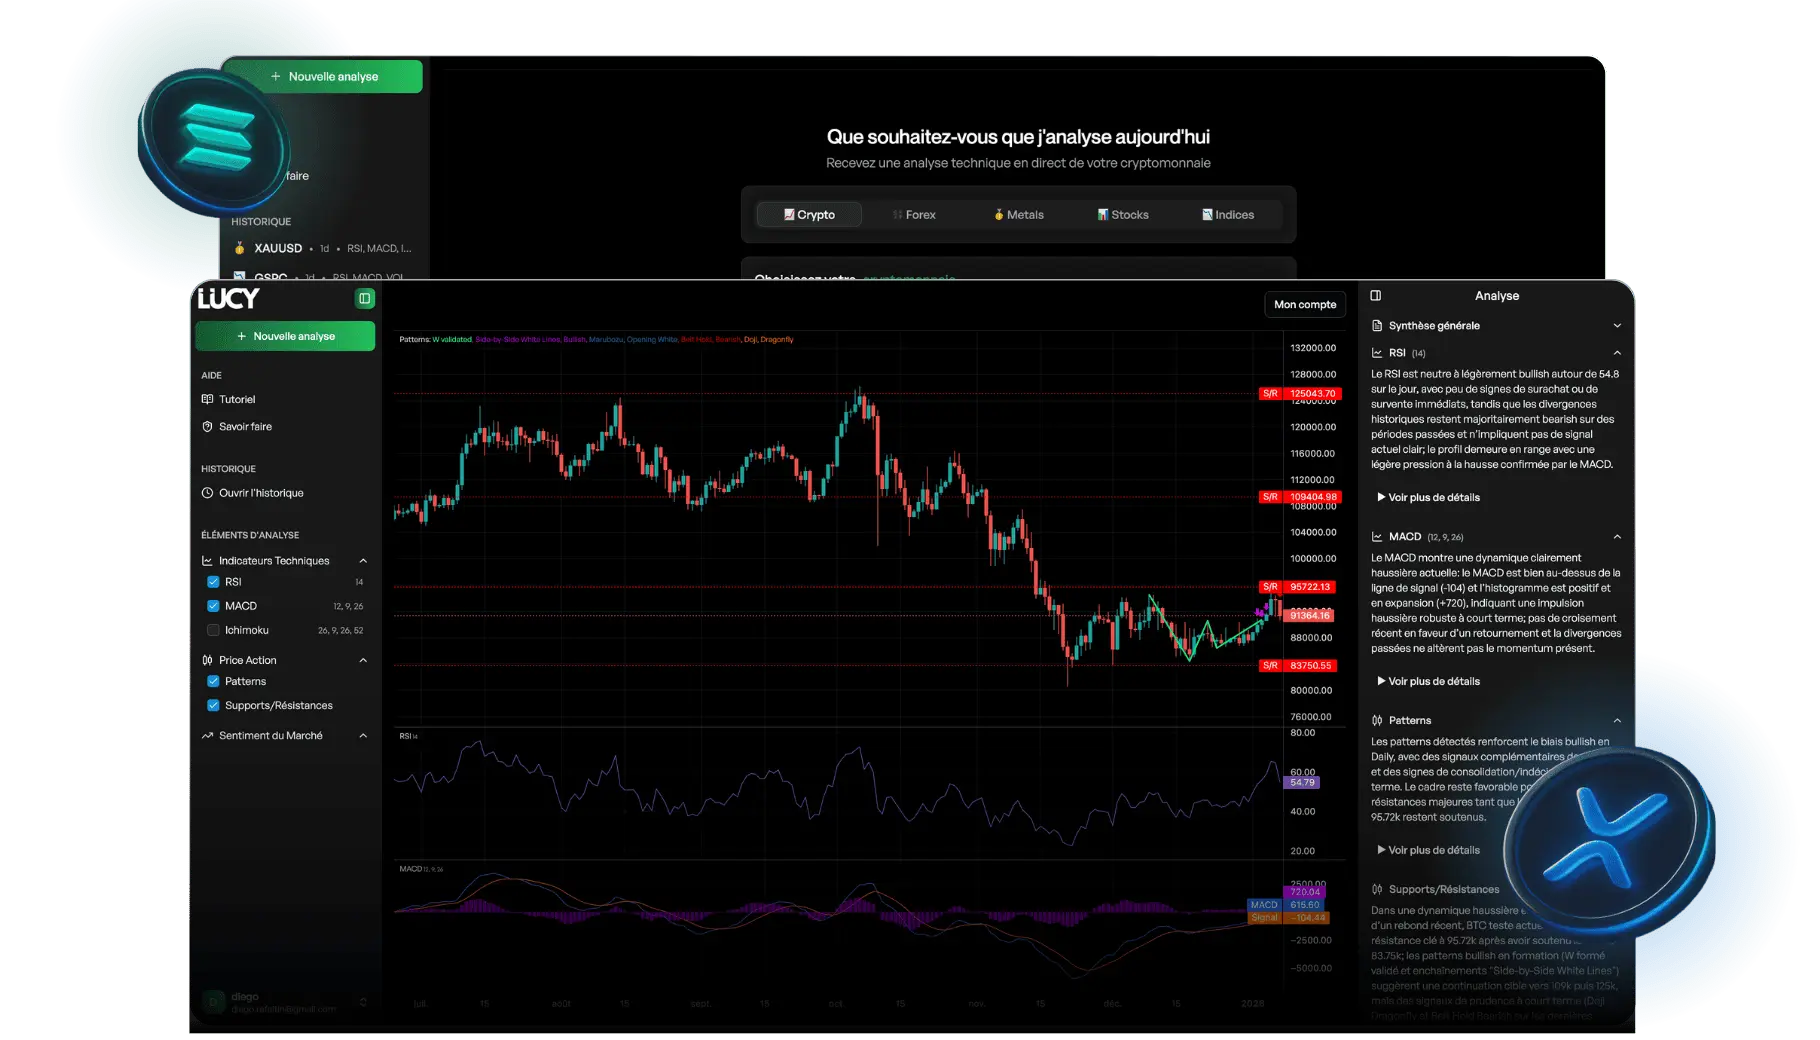Viewport: 1820px width, 1040px height.
Task: Click the Signal value label -104.44
Action: pyautogui.click(x=1306, y=918)
